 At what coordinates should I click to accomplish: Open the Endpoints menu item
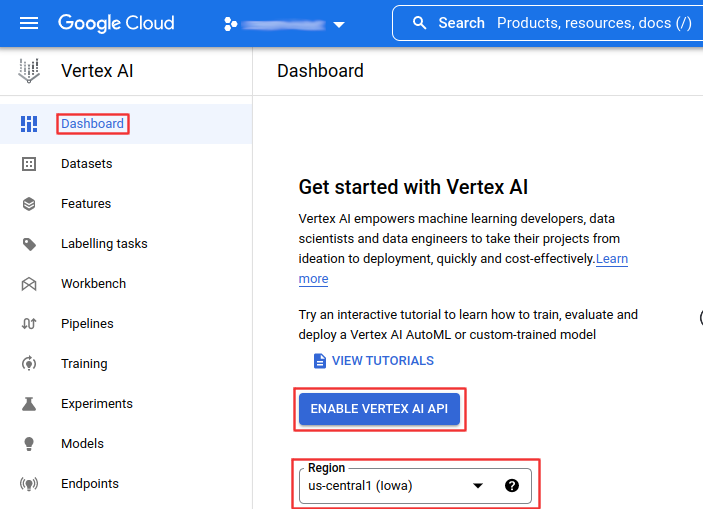(x=90, y=483)
